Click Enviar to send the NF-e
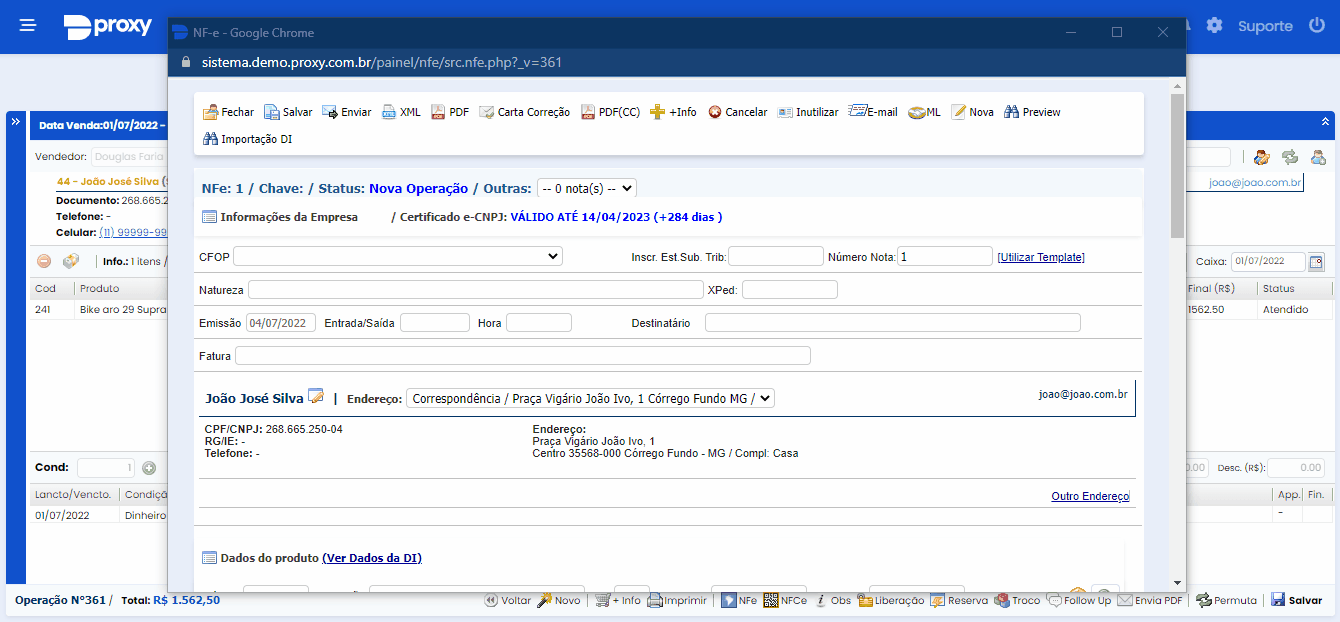The width and height of the screenshot is (1340, 622). (346, 112)
